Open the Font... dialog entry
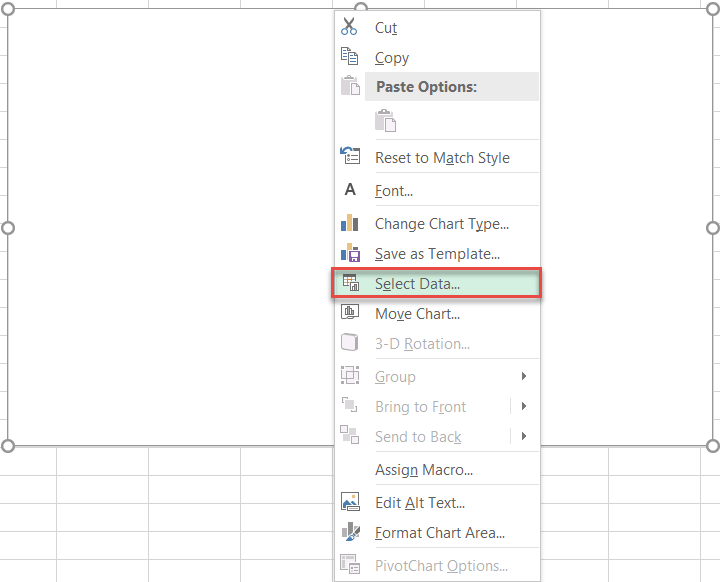This screenshot has width=720, height=582. tap(437, 191)
